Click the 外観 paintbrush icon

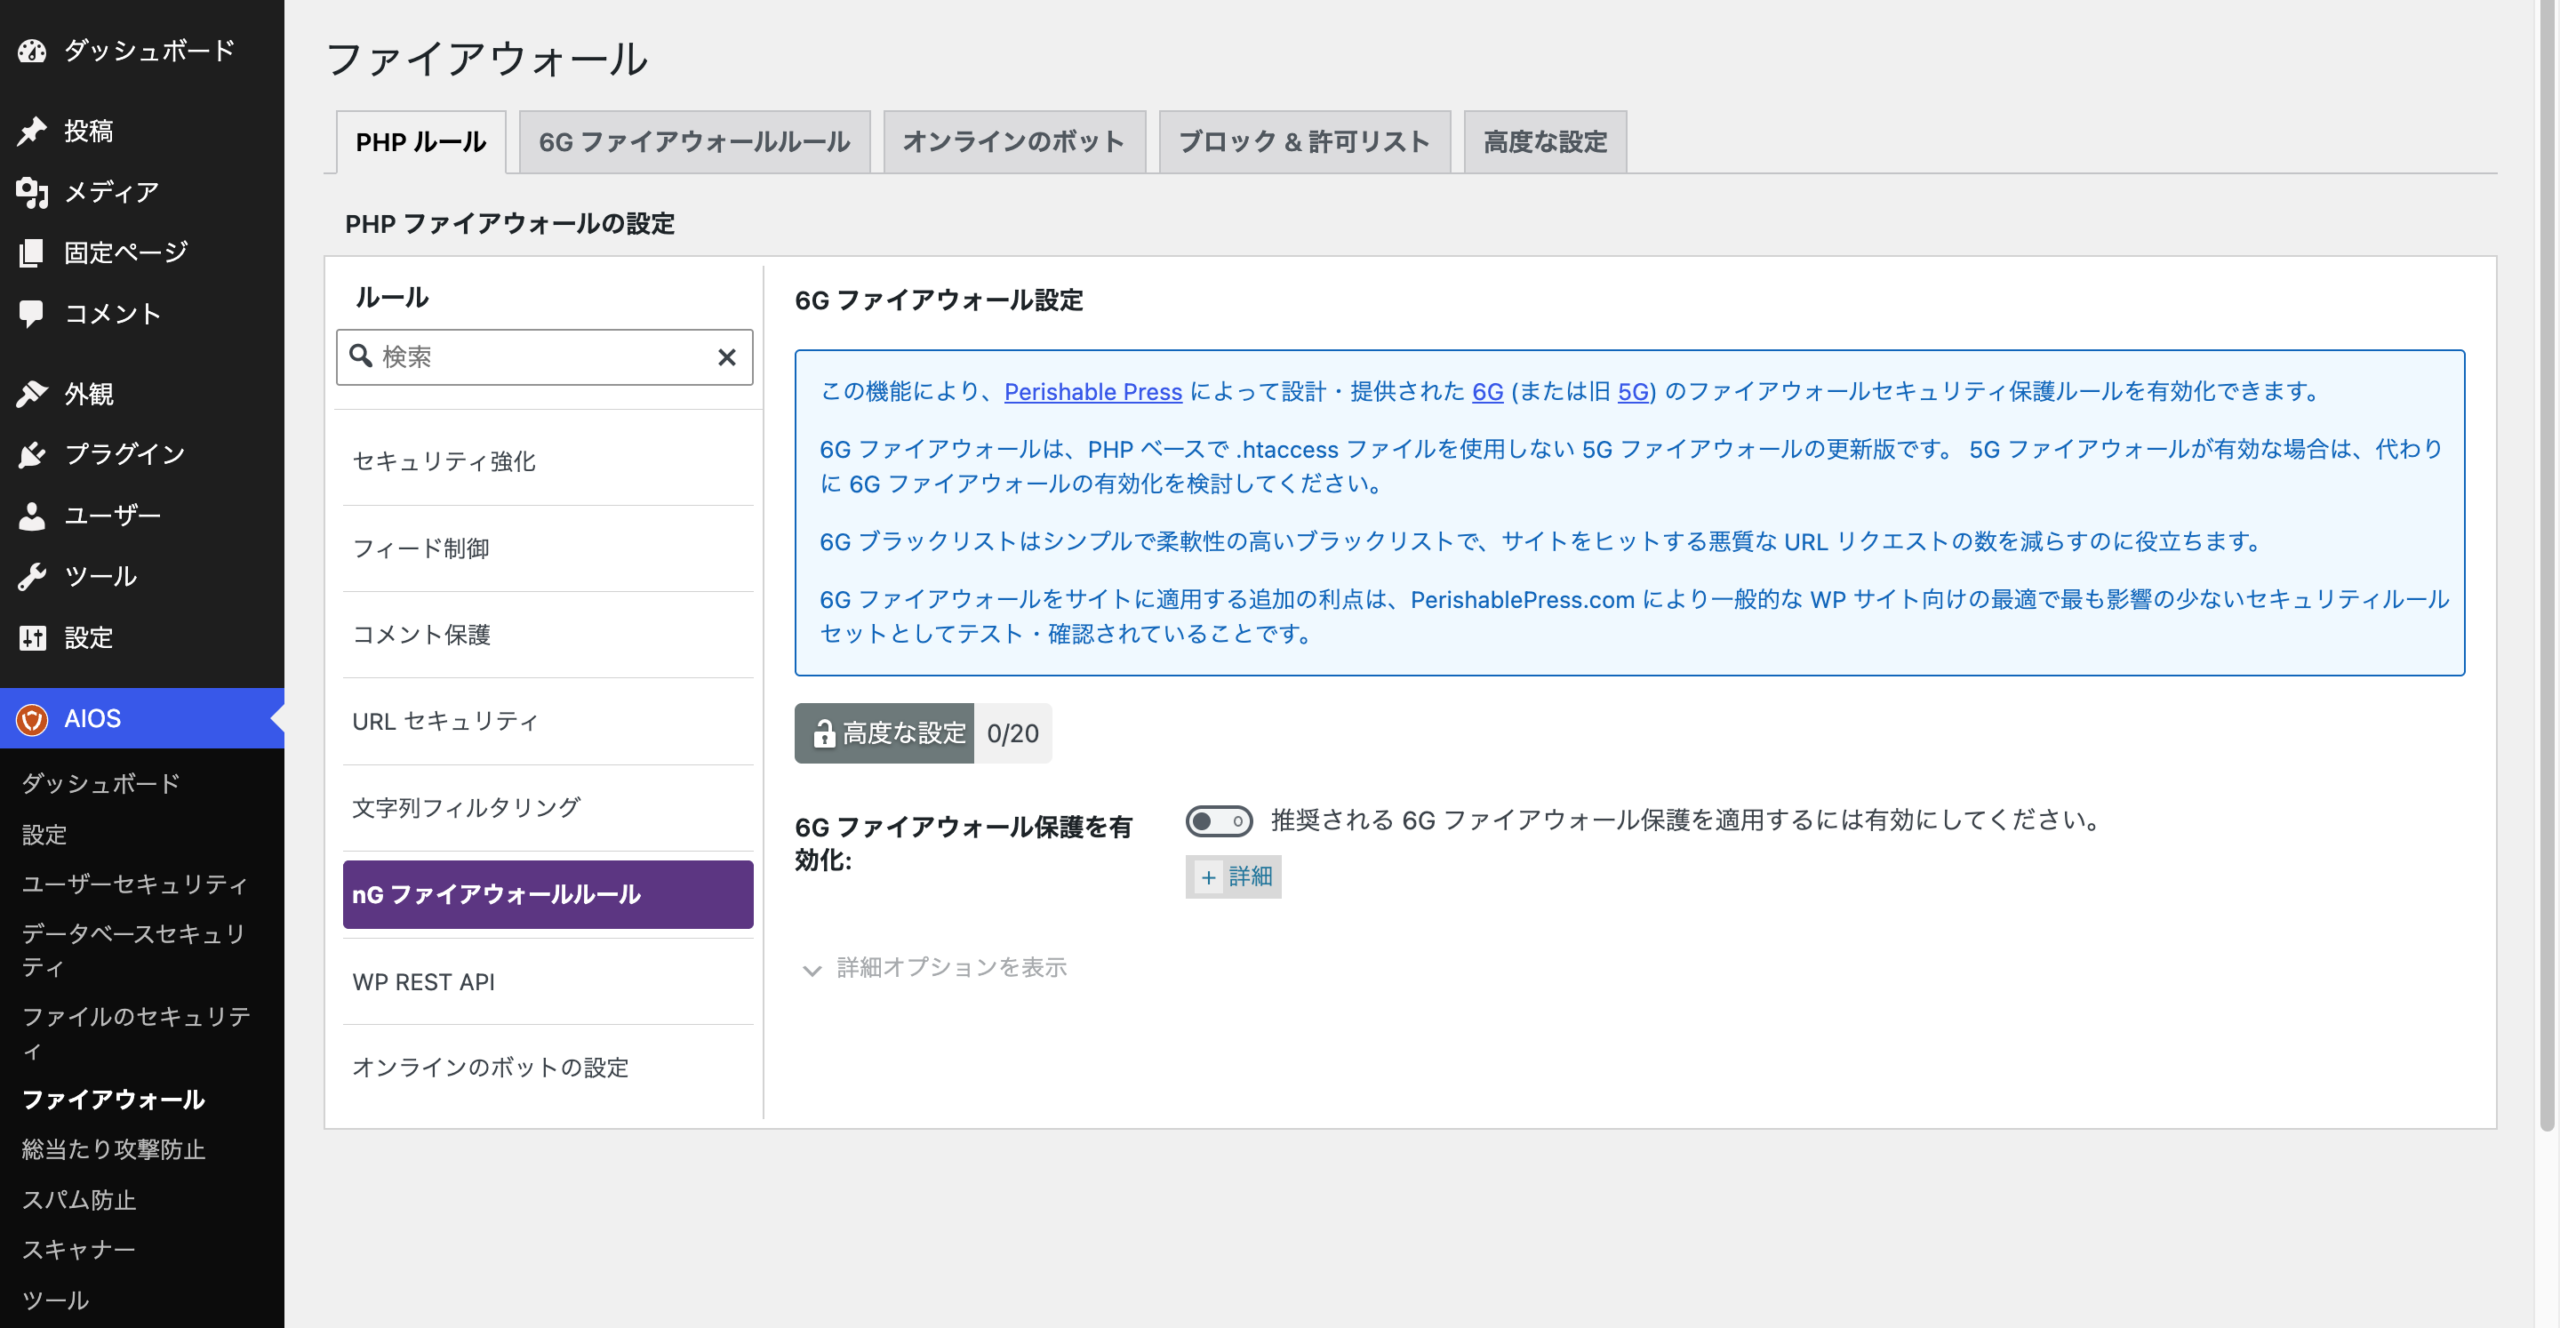(32, 394)
